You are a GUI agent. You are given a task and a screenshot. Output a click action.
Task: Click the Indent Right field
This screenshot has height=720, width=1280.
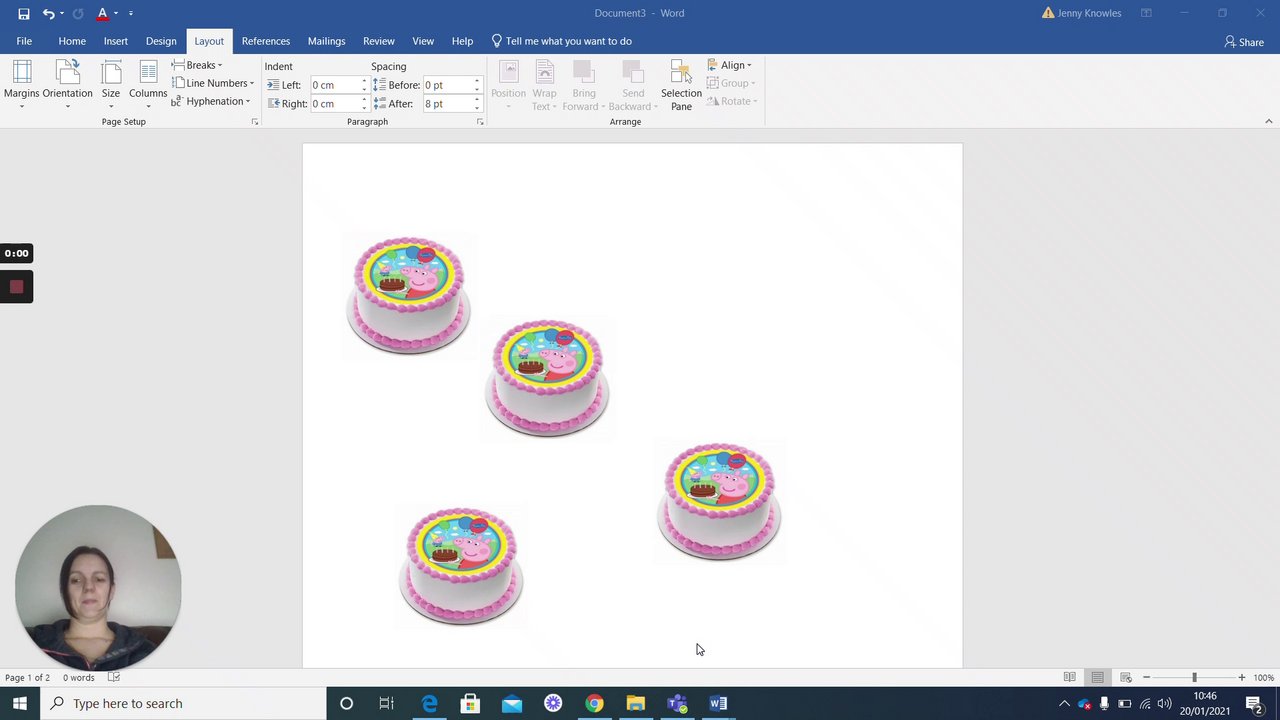pyautogui.click(x=334, y=104)
